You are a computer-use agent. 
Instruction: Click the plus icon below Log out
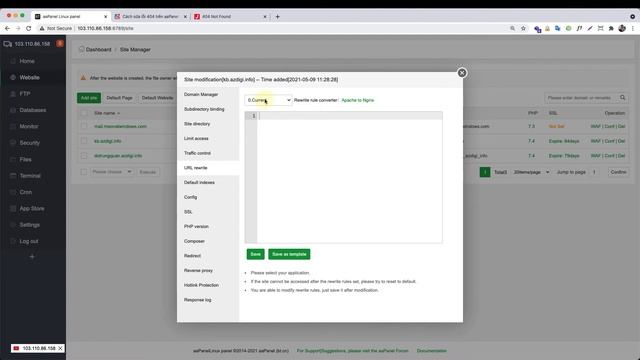(x=32, y=256)
